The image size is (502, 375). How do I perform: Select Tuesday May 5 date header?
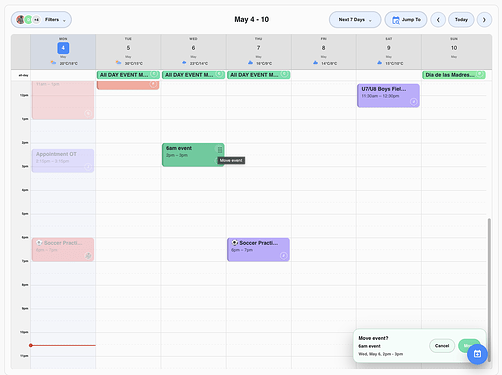pos(128,48)
